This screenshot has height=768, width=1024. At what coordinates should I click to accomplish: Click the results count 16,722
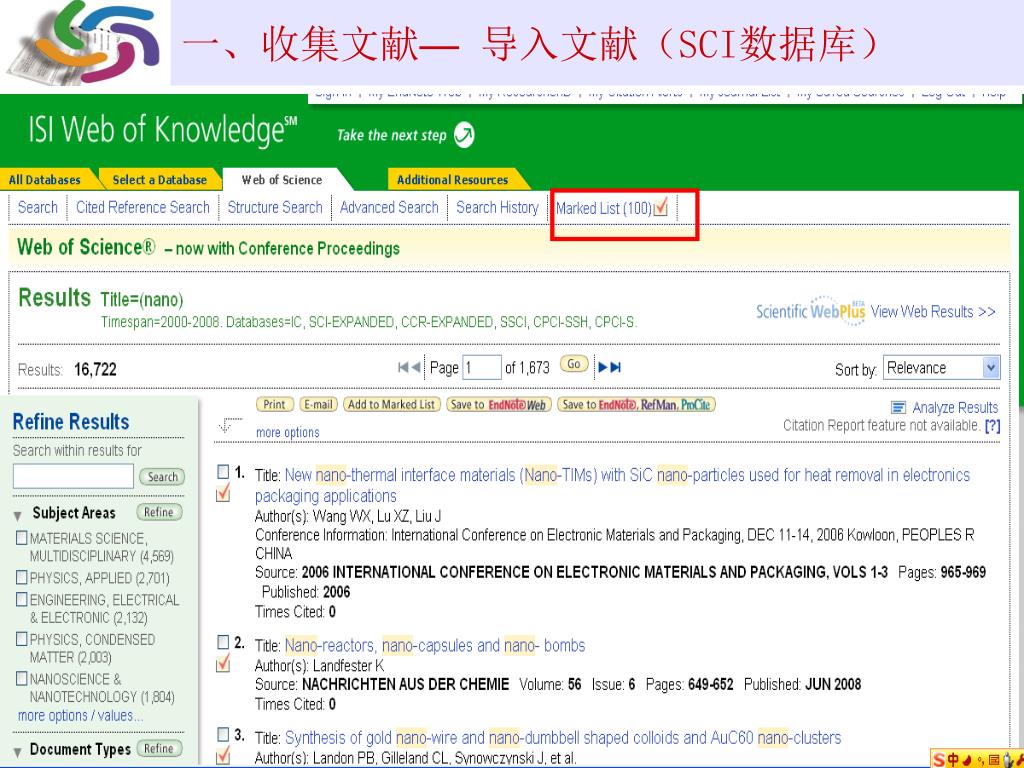tap(95, 370)
